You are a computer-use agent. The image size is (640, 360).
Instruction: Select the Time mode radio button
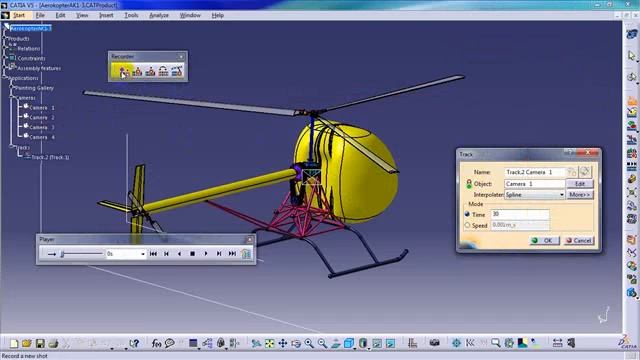click(467, 214)
